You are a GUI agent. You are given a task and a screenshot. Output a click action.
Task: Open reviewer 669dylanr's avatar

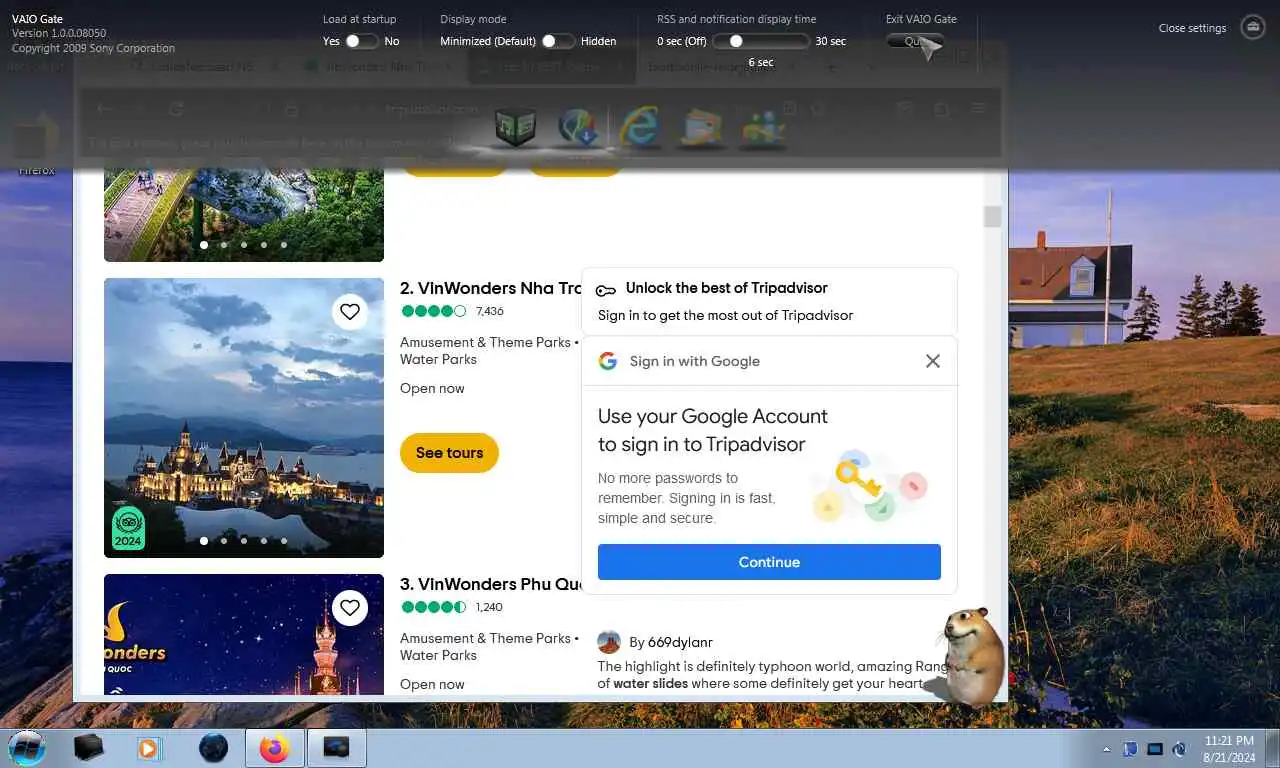point(609,642)
